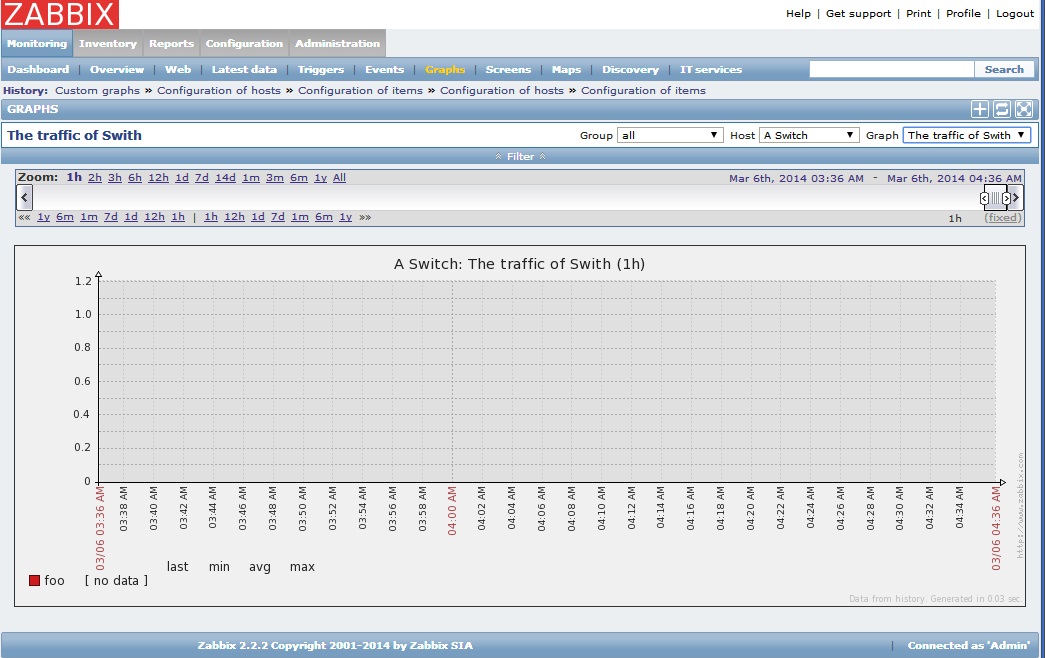Move time range forward with rightmost arrow
The width and height of the screenshot is (1045, 658).
coord(1017,197)
